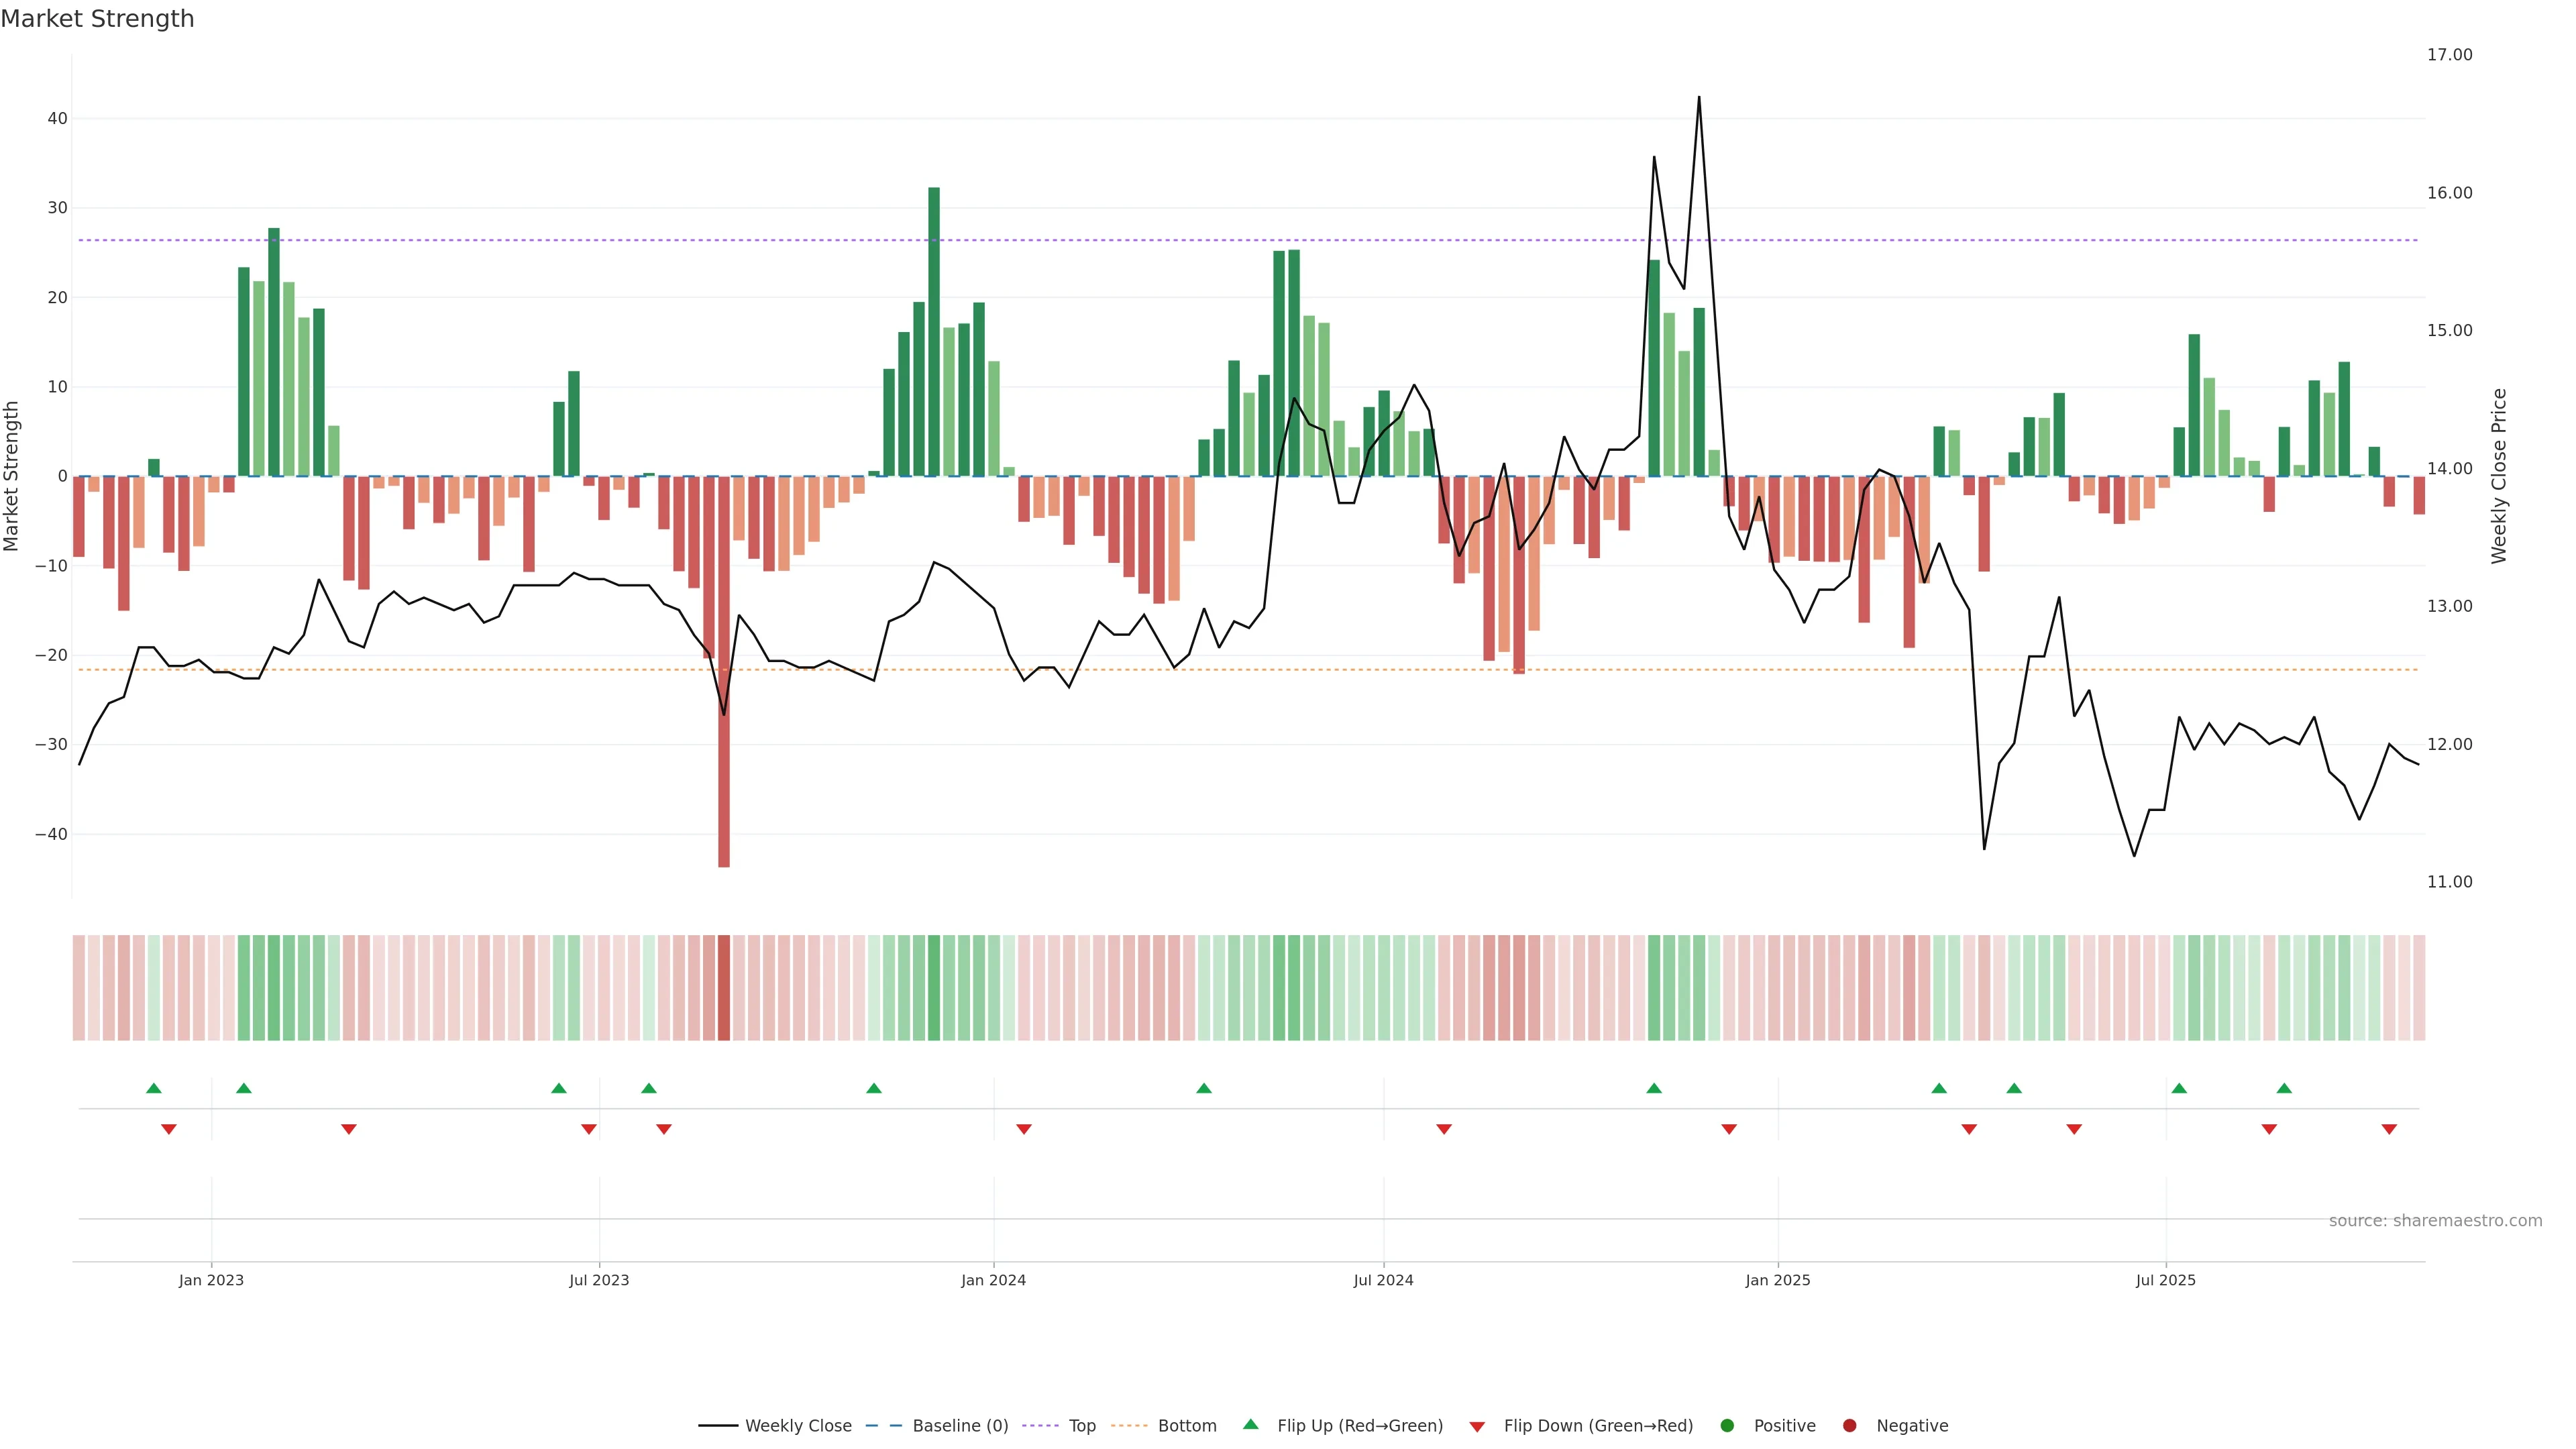Click the last red Flip Down marker
This screenshot has width=2576, height=1449.
click(2389, 1129)
